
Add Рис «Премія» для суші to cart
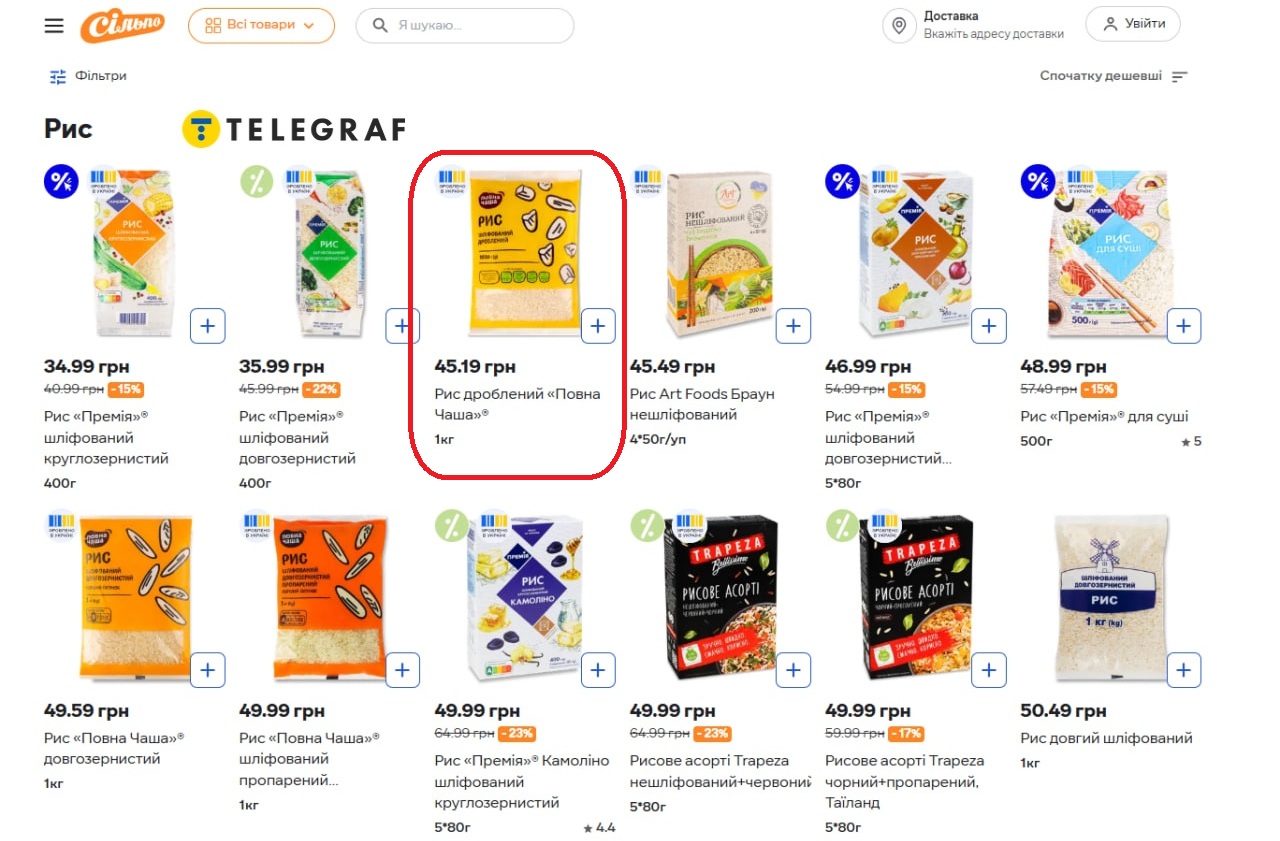tap(1183, 326)
